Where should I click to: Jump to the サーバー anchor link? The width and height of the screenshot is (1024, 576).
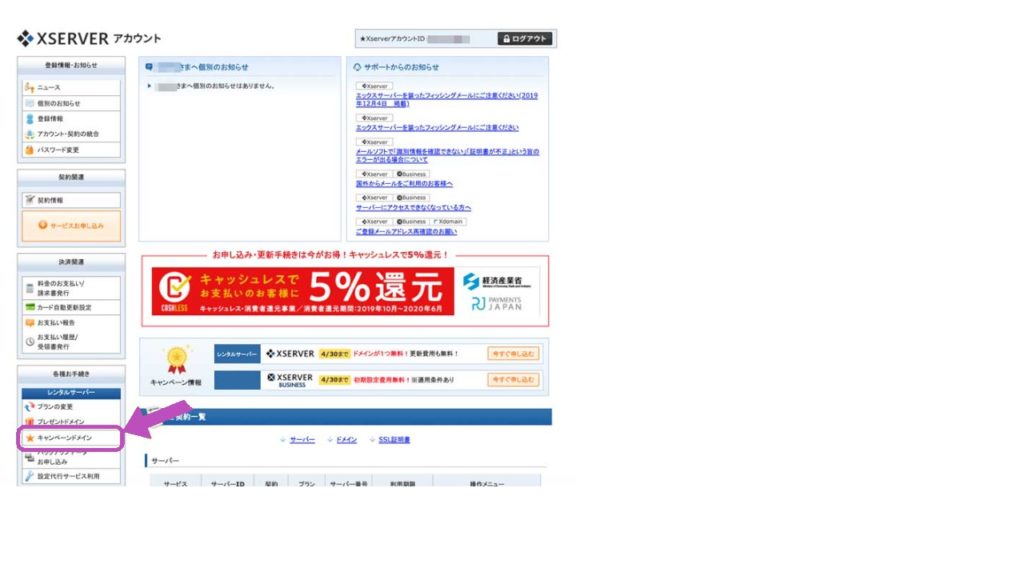(302, 440)
